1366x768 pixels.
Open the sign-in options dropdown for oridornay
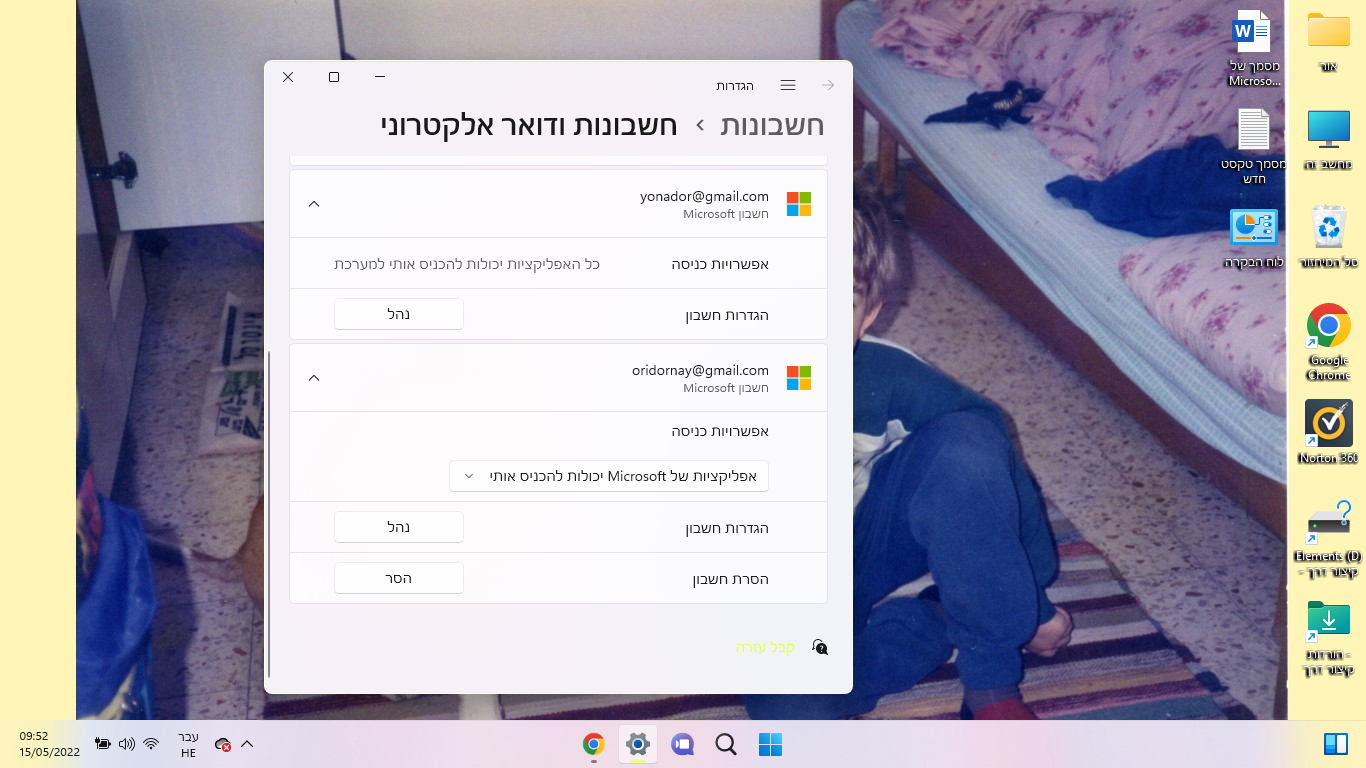coord(609,476)
